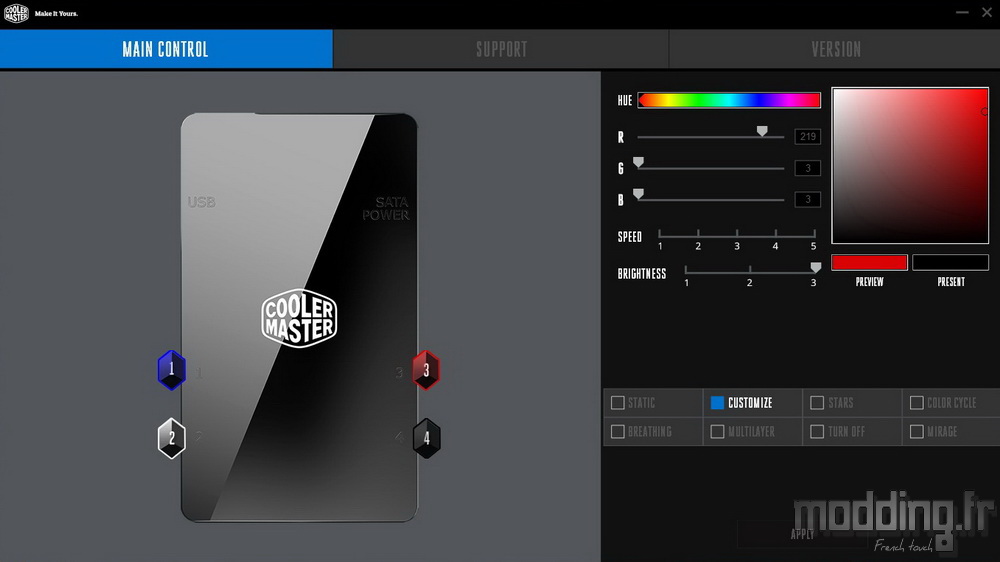Image resolution: width=1000 pixels, height=562 pixels.
Task: Click the SATA POWER label on the controller
Action: pyautogui.click(x=386, y=209)
